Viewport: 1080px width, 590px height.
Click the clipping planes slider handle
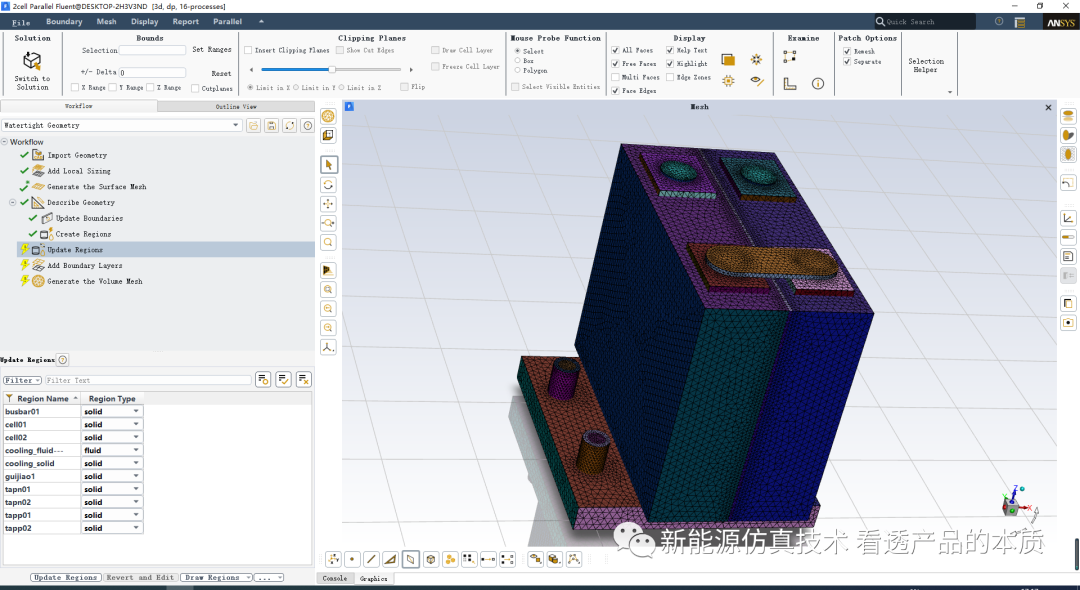point(331,70)
